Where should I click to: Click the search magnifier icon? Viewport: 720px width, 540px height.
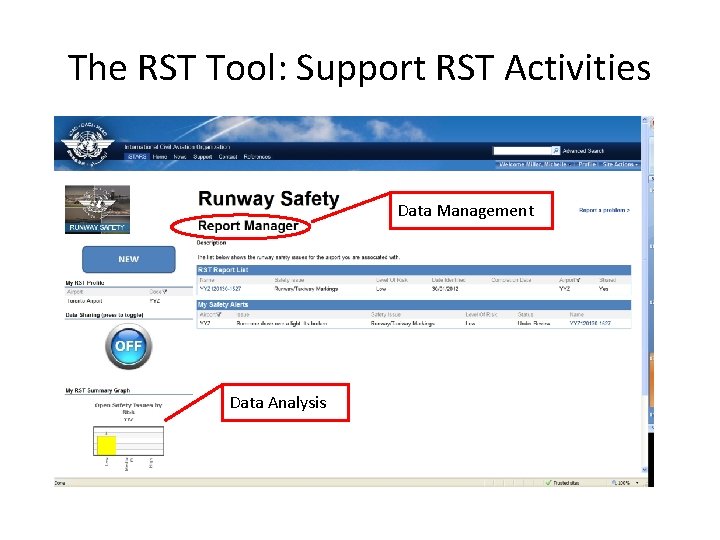coord(556,151)
